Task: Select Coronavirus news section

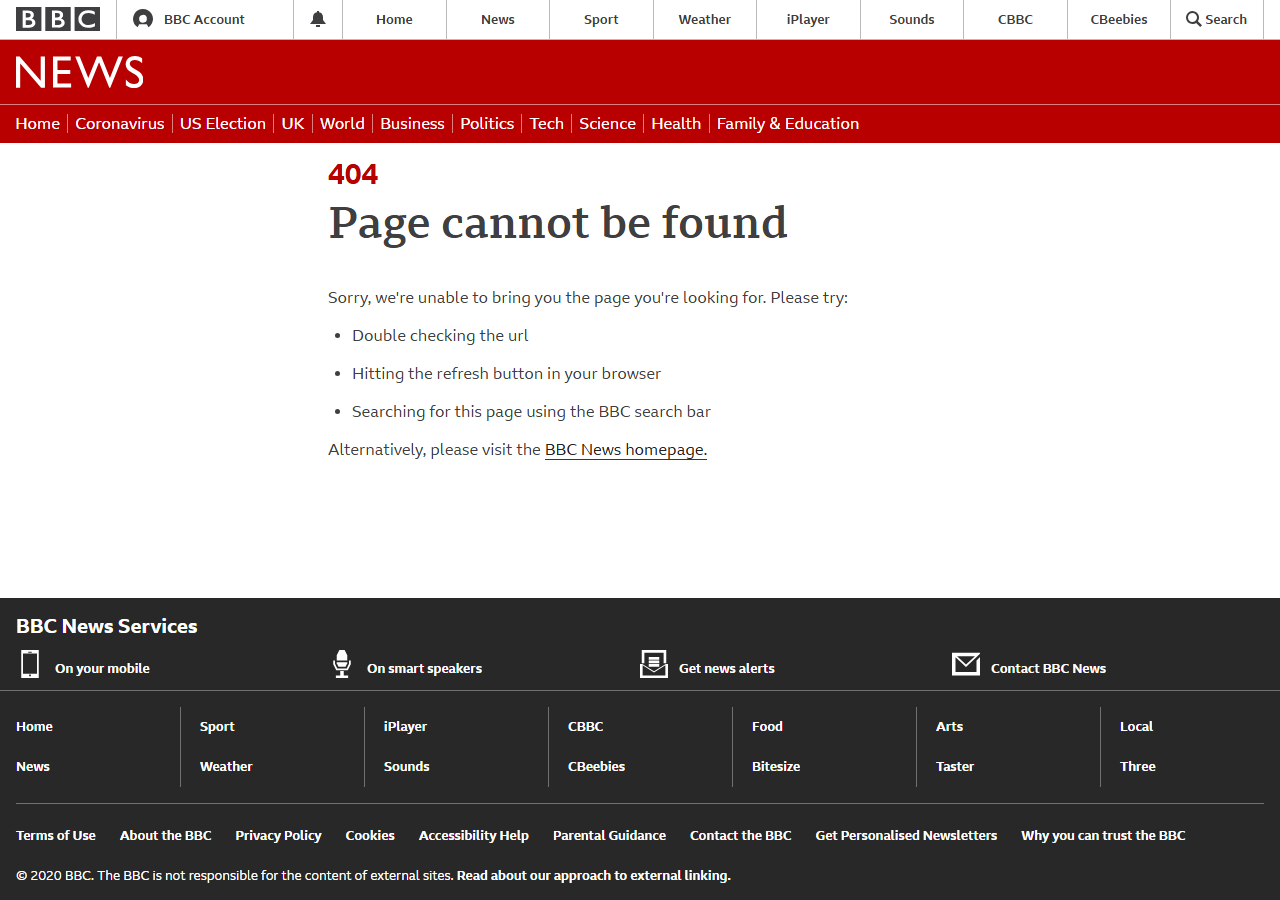Action: (120, 123)
